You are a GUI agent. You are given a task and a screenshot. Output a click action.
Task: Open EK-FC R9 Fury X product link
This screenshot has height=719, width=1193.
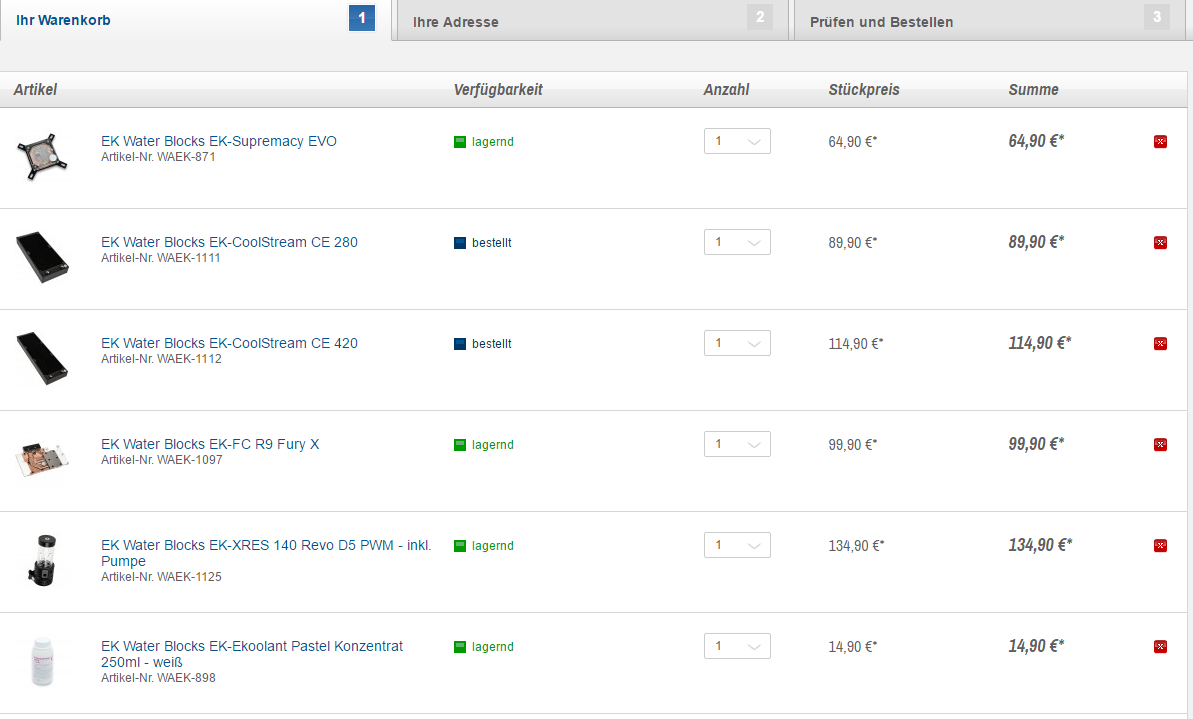click(210, 444)
